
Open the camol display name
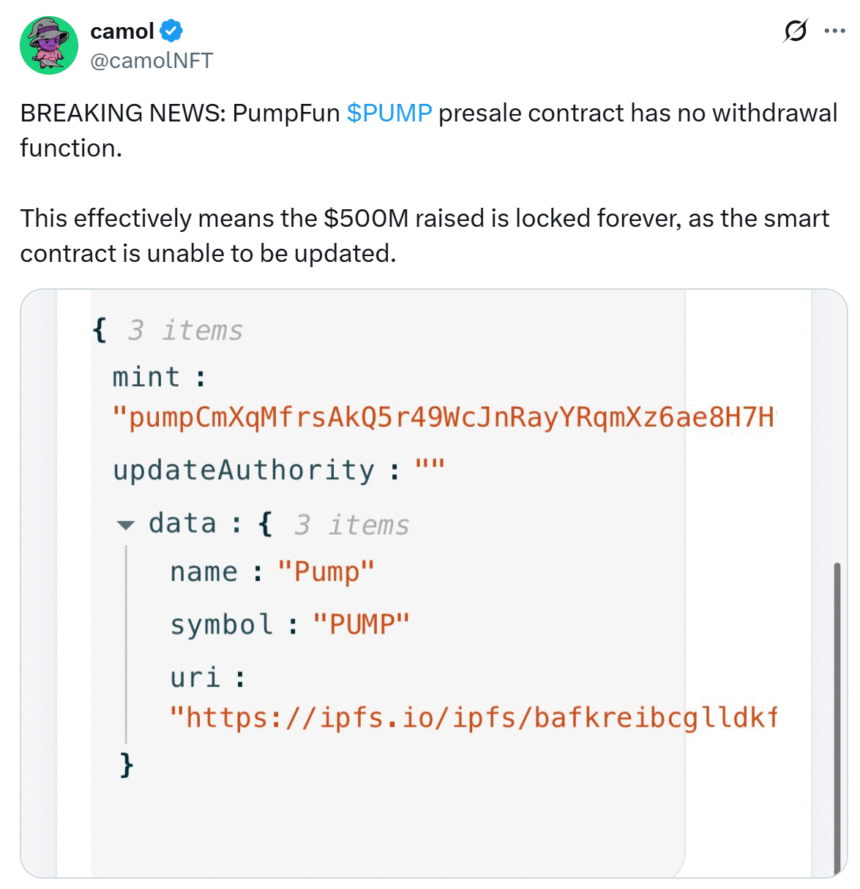tap(122, 32)
